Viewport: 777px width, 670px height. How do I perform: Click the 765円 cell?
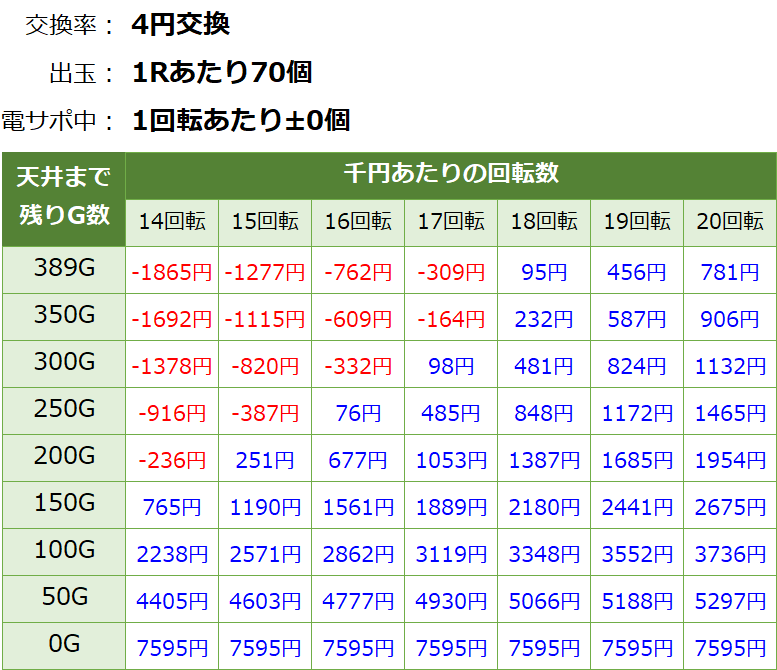(172, 505)
